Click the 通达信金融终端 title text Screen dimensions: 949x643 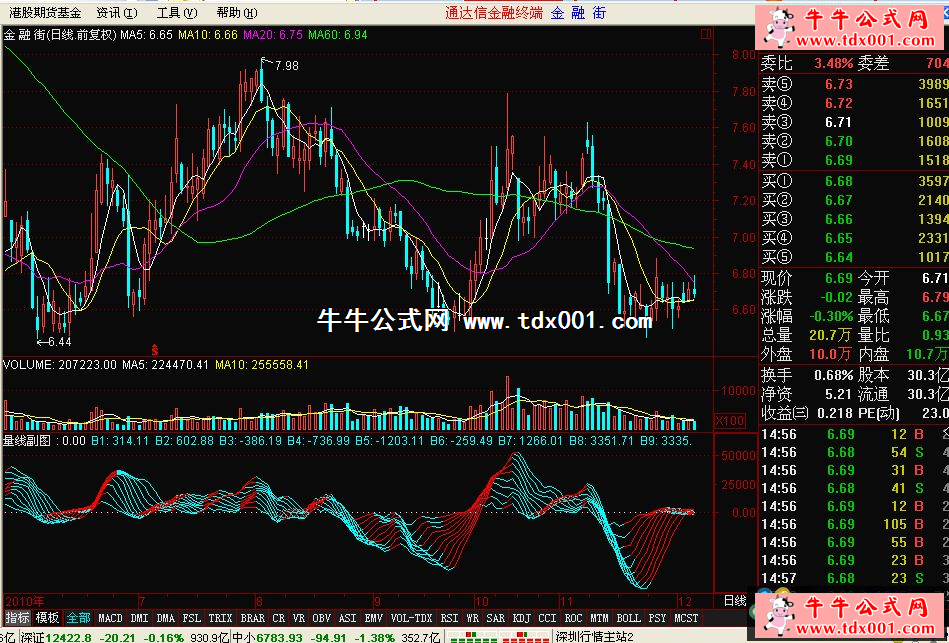point(494,13)
